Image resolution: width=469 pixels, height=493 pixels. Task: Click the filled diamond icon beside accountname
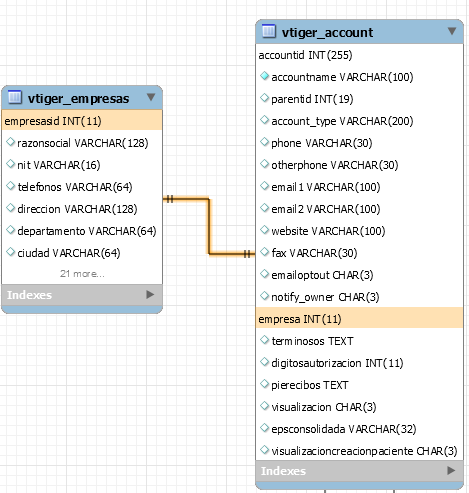point(264,76)
